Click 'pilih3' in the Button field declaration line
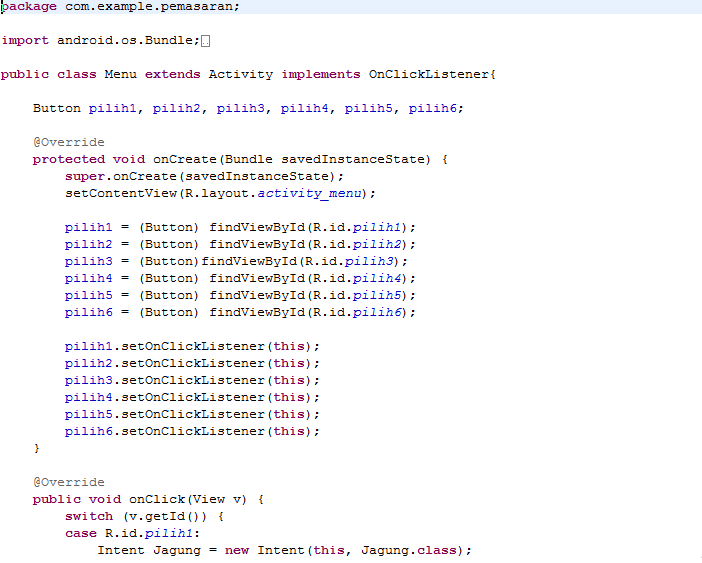This screenshot has height=563, width=702. click(x=241, y=108)
